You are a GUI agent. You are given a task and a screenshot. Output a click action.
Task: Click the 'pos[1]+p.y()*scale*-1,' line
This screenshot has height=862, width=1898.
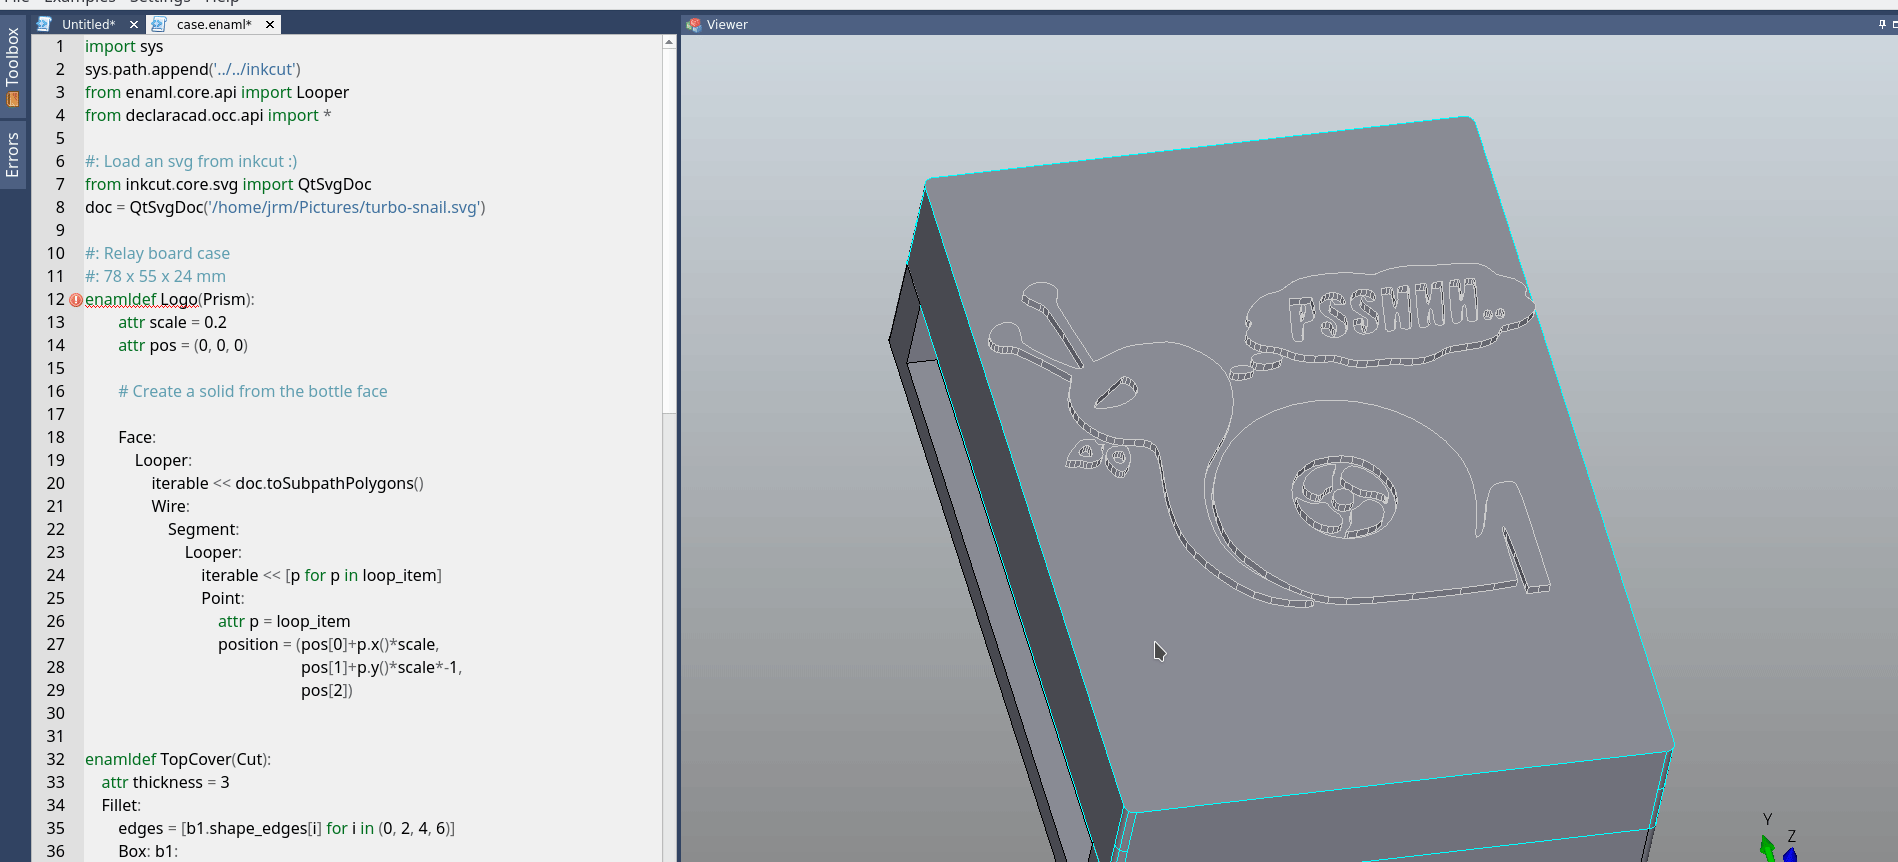point(382,667)
